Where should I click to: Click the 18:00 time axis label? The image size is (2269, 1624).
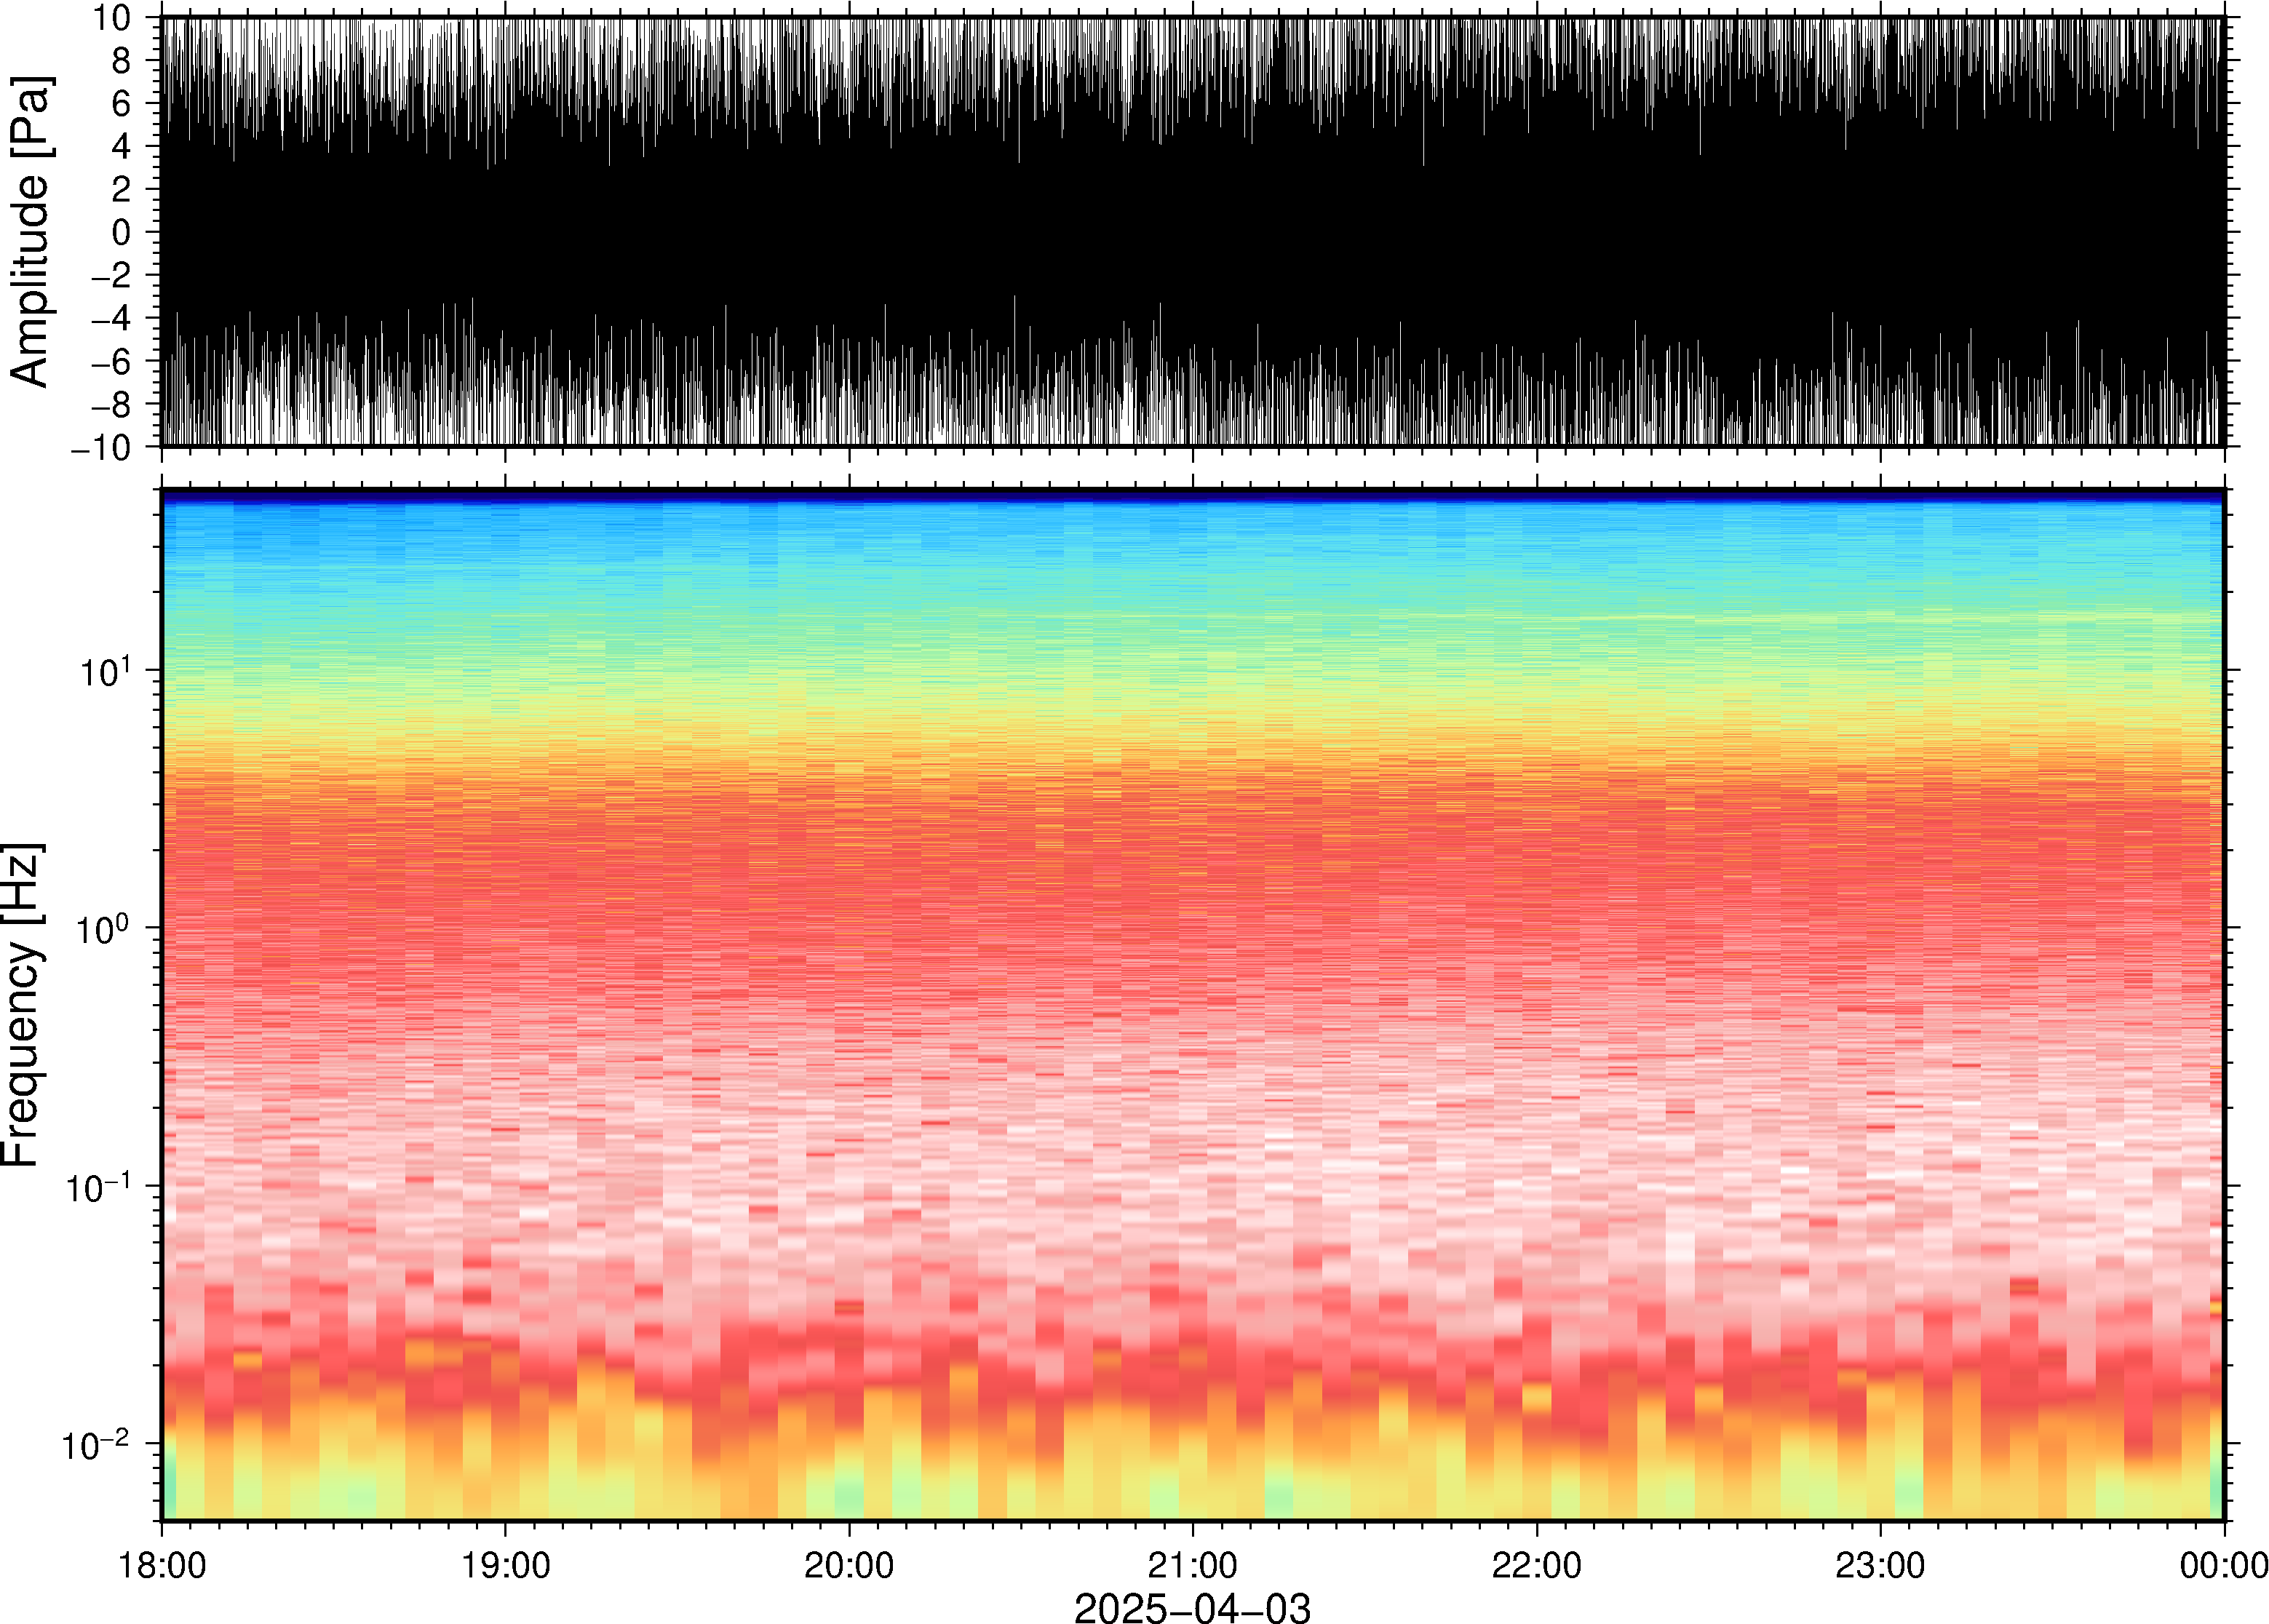coord(162,1565)
